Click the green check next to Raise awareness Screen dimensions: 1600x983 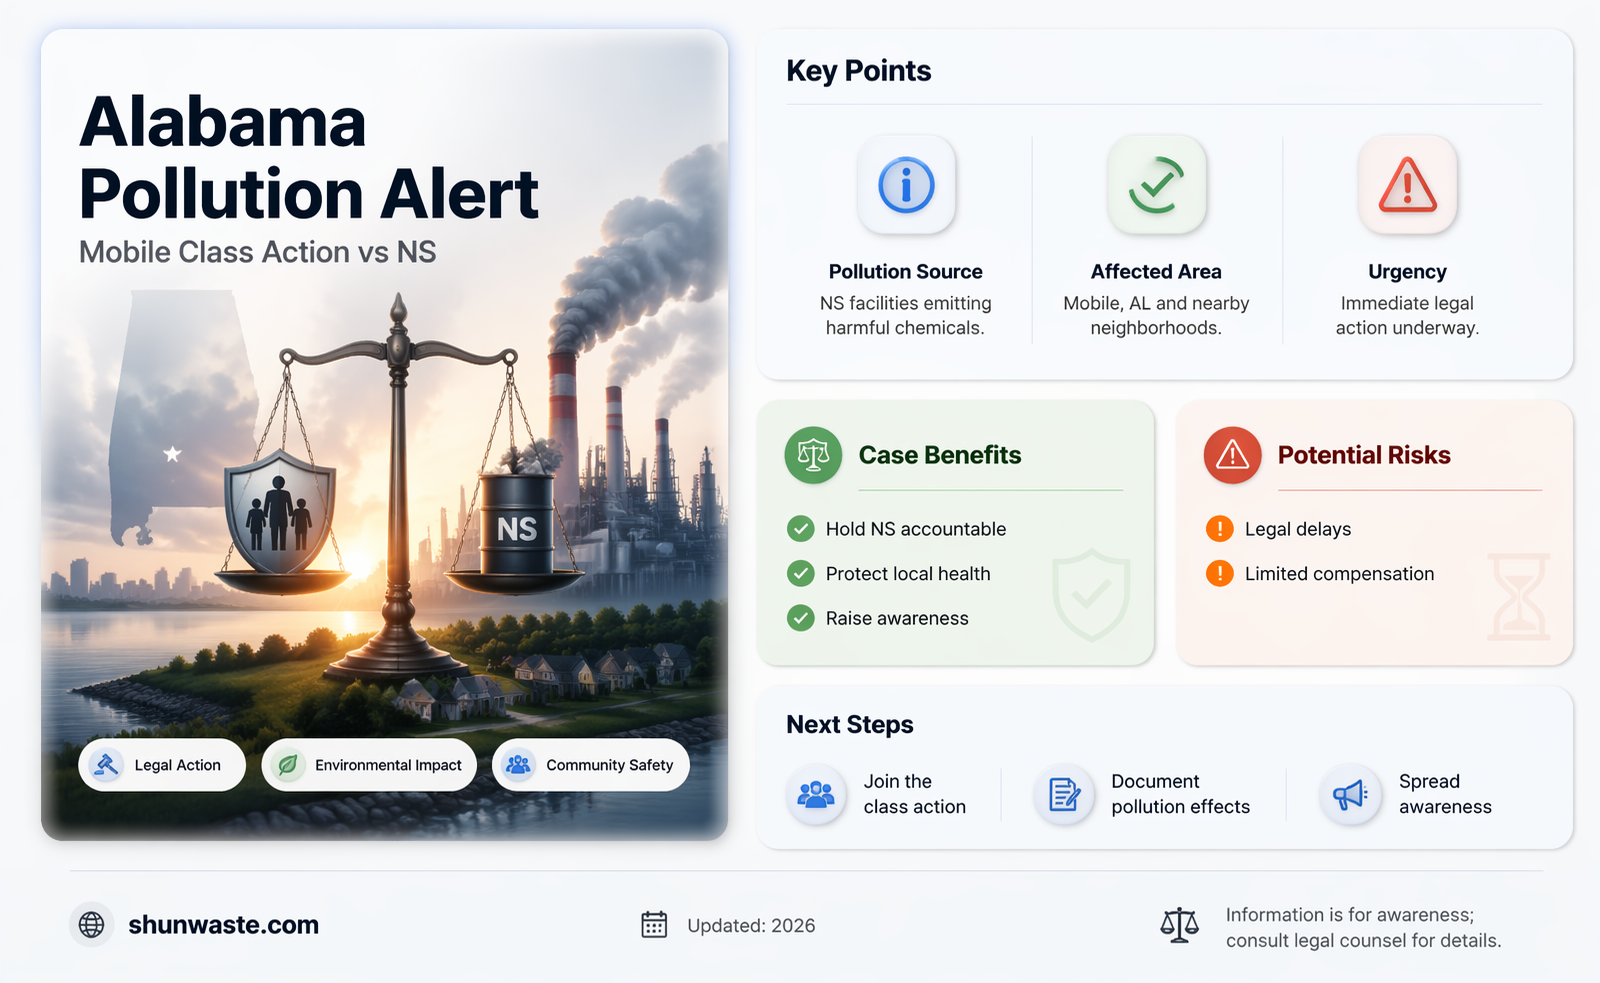(x=800, y=618)
